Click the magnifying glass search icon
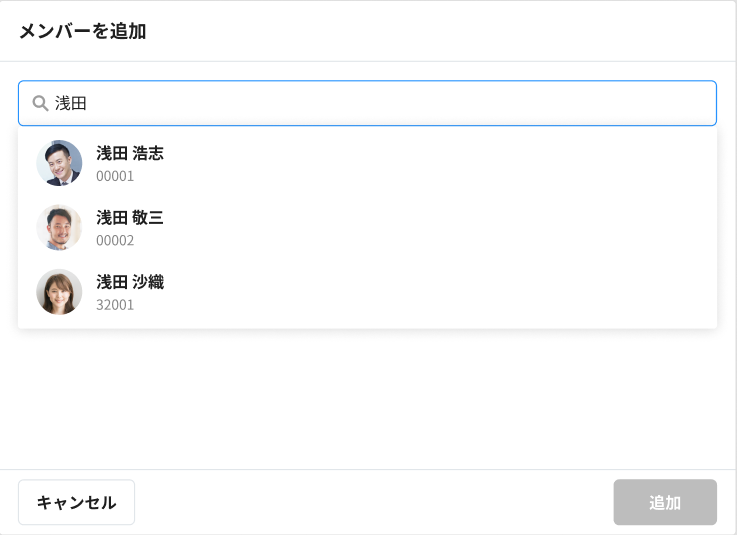Viewport: 737px width, 535px height. (41, 103)
